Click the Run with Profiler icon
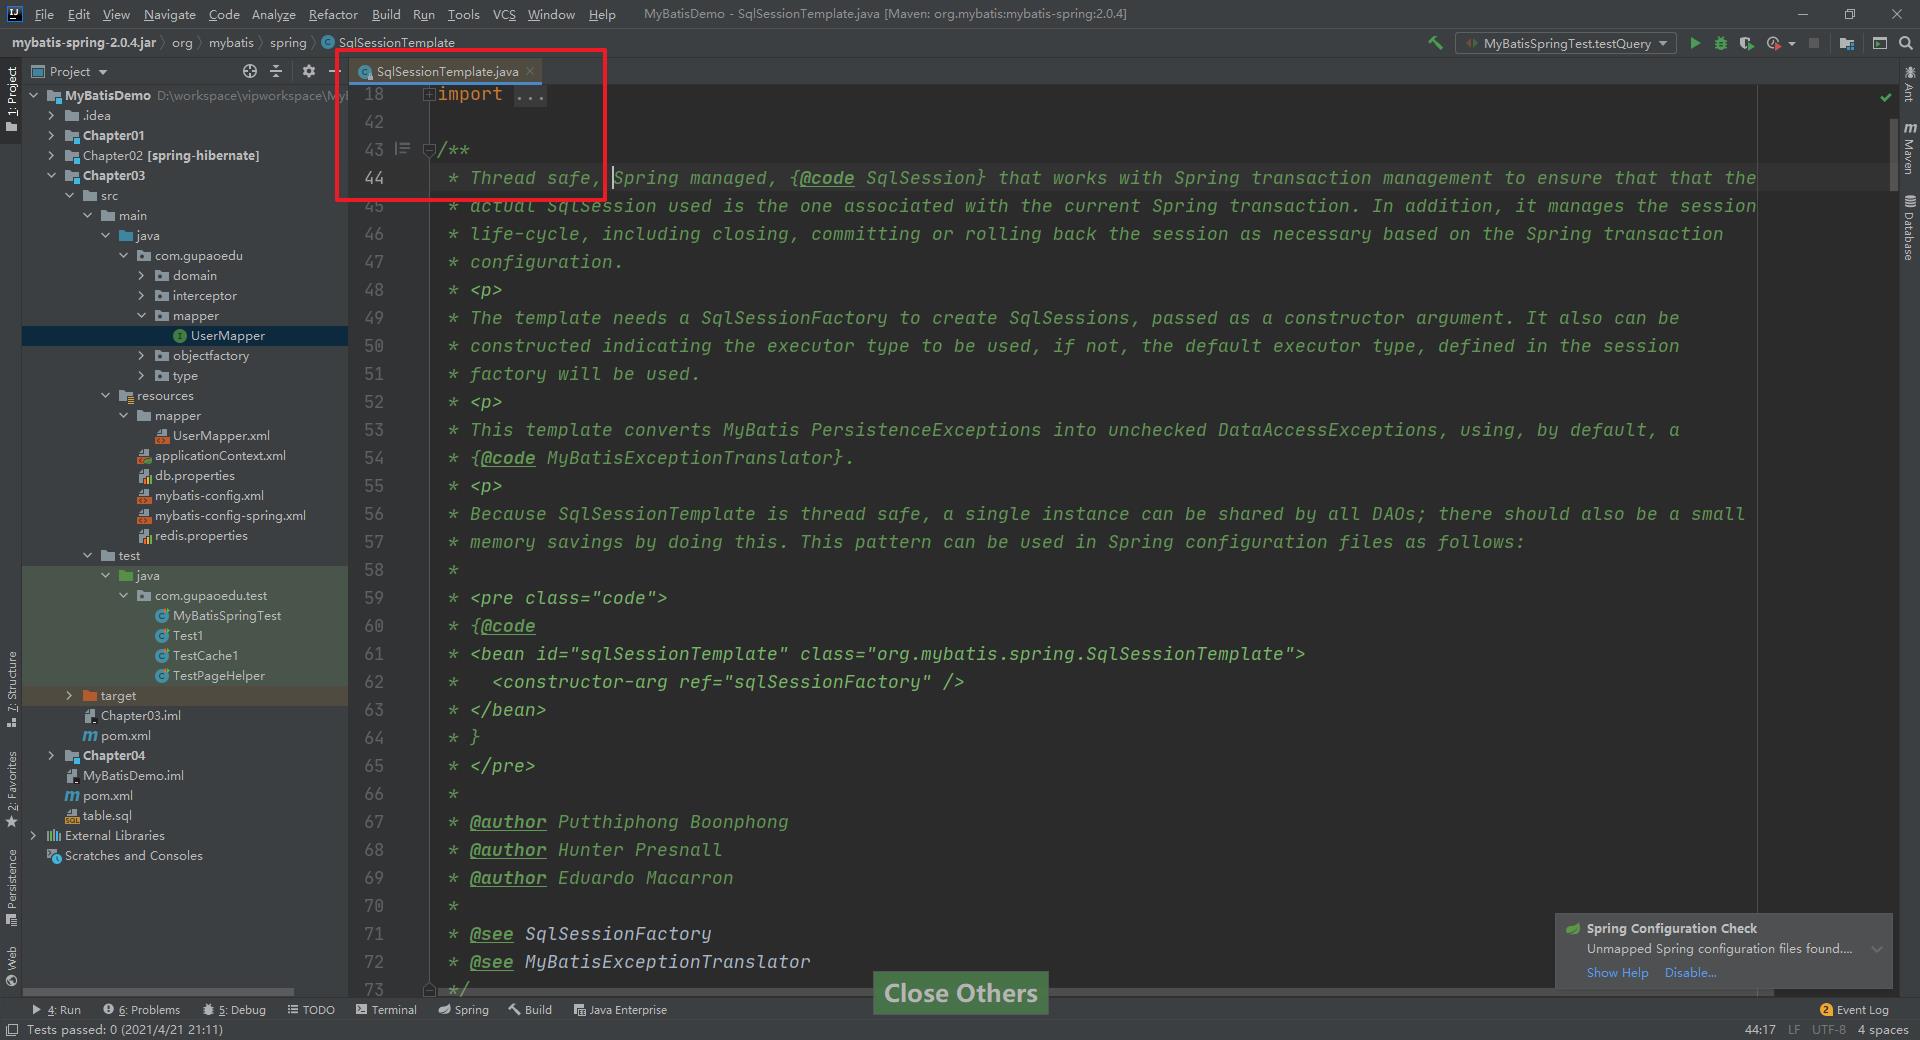 [x=1774, y=43]
